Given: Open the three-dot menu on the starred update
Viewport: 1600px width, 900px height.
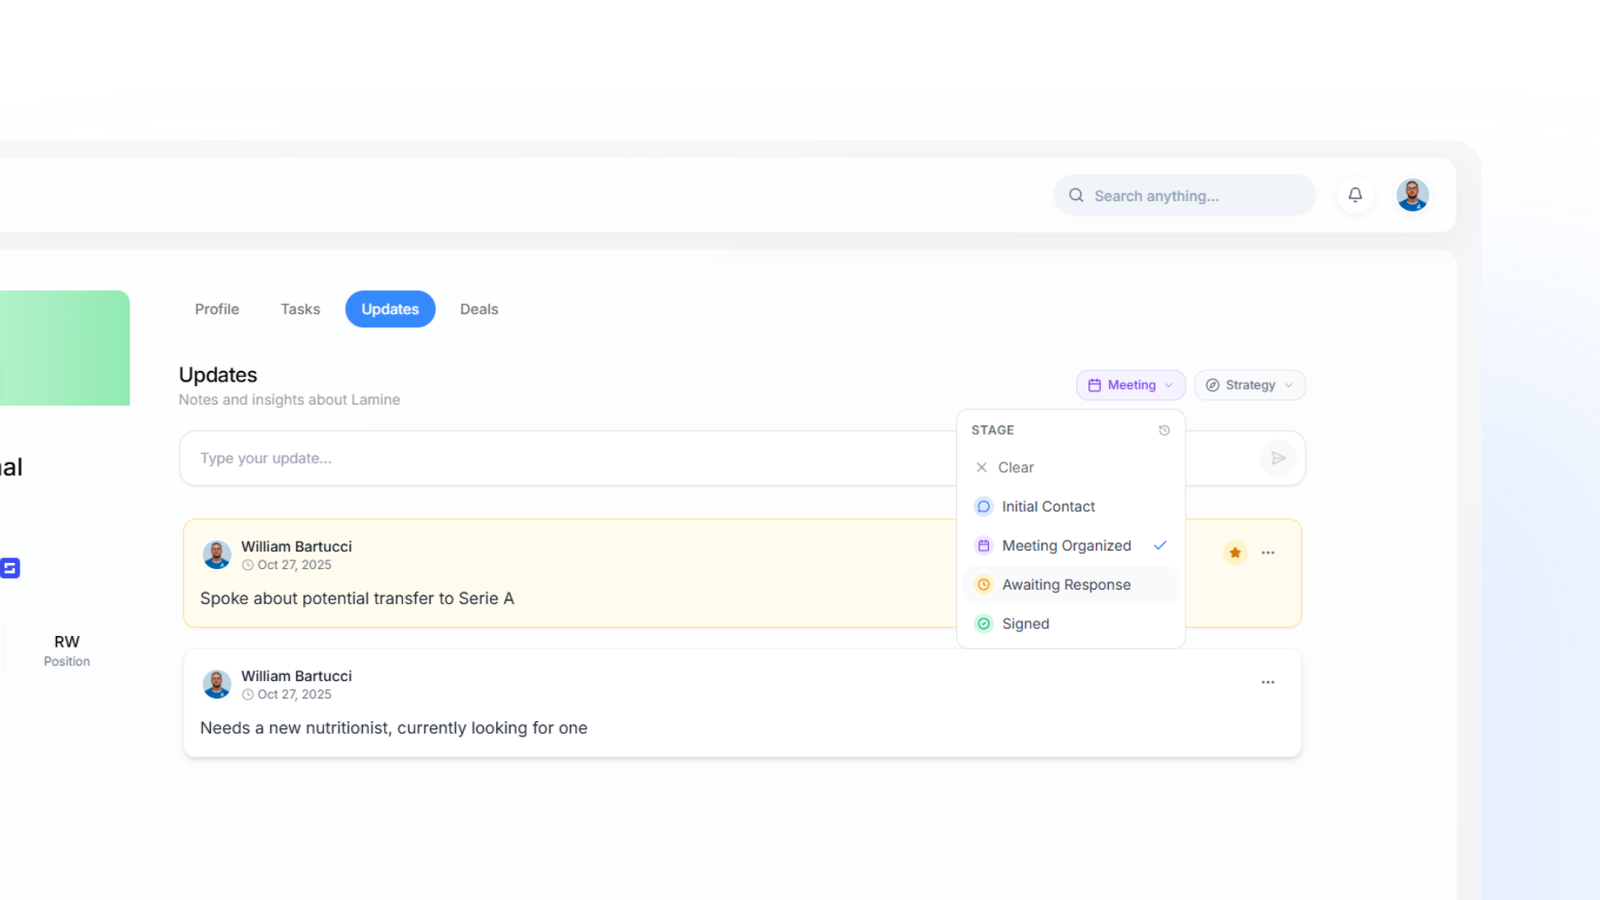Looking at the screenshot, I should pyautogui.click(x=1268, y=552).
